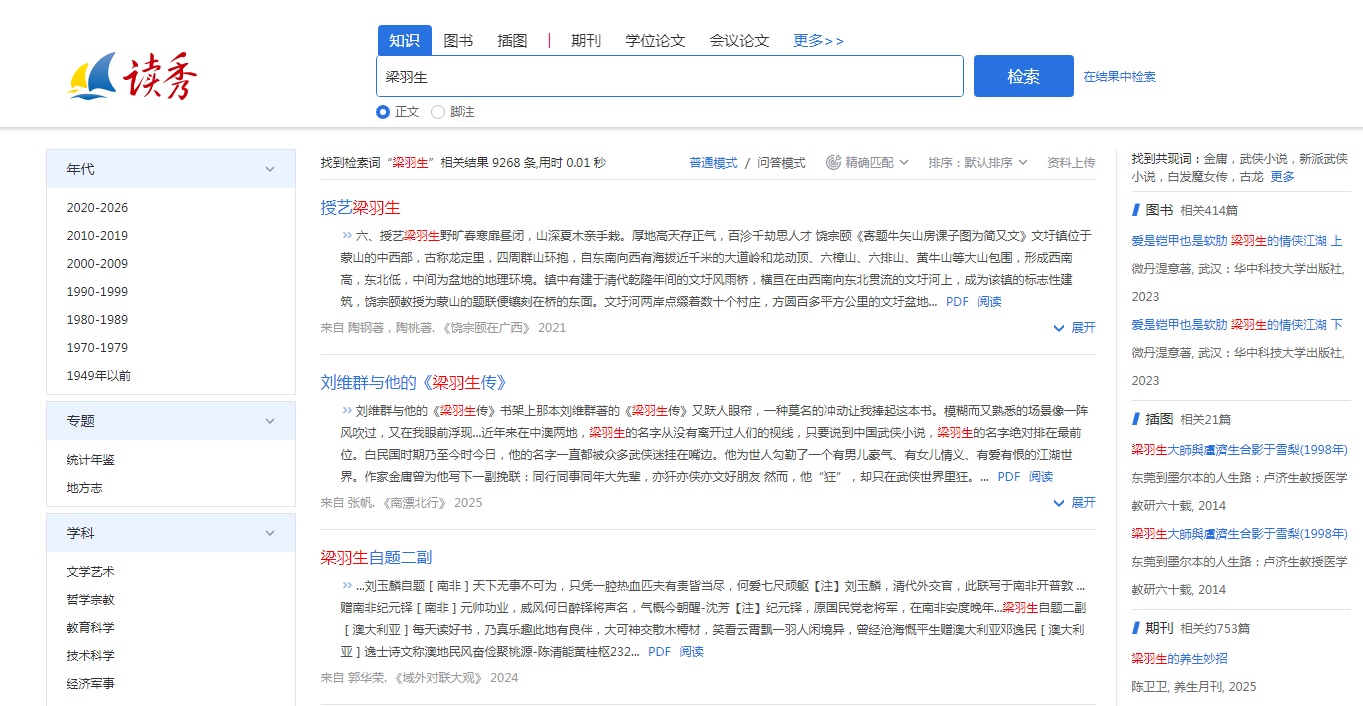Filter by years 1980-1989
This screenshot has width=1363, height=706.
click(97, 320)
